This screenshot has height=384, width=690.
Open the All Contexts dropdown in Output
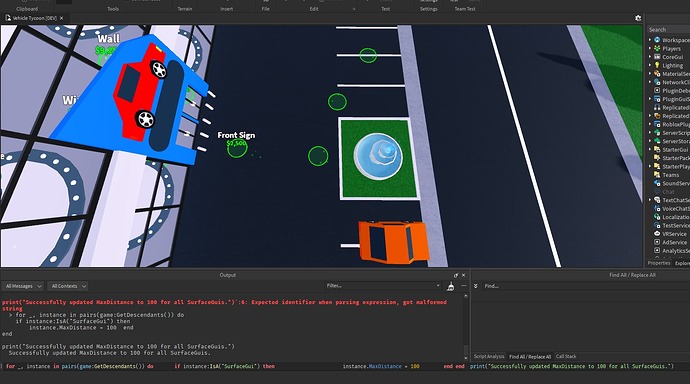click(x=68, y=286)
